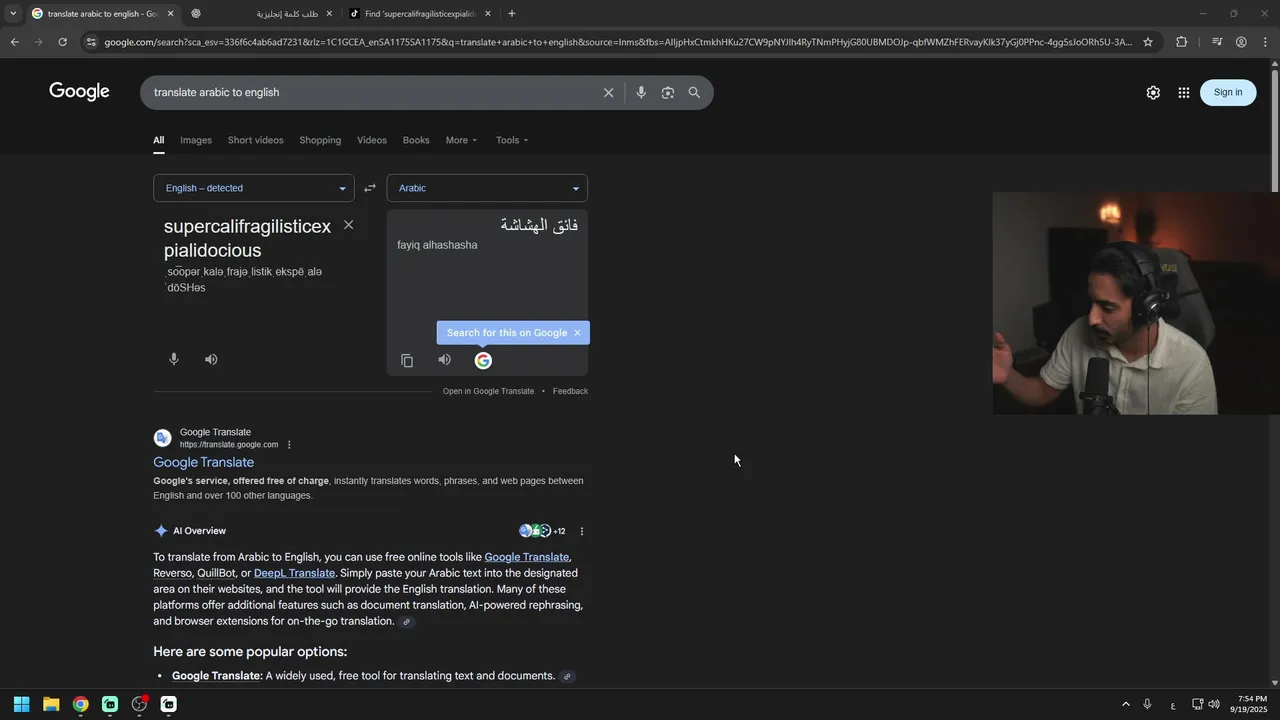Viewport: 1280px width, 720px height.
Task: Search the translation with Google icon
Action: (483, 360)
